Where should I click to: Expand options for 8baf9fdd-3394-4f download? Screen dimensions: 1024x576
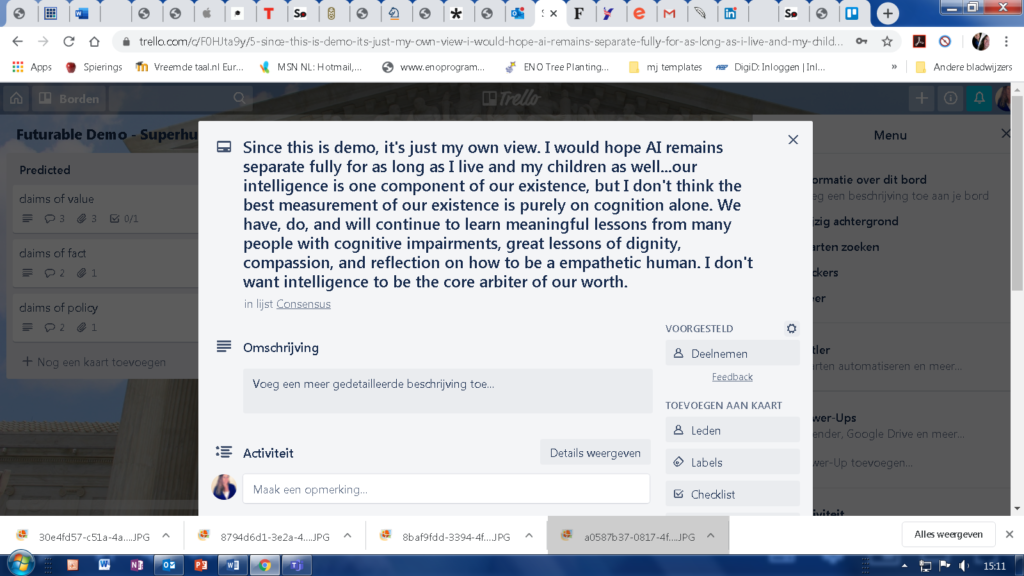(529, 536)
